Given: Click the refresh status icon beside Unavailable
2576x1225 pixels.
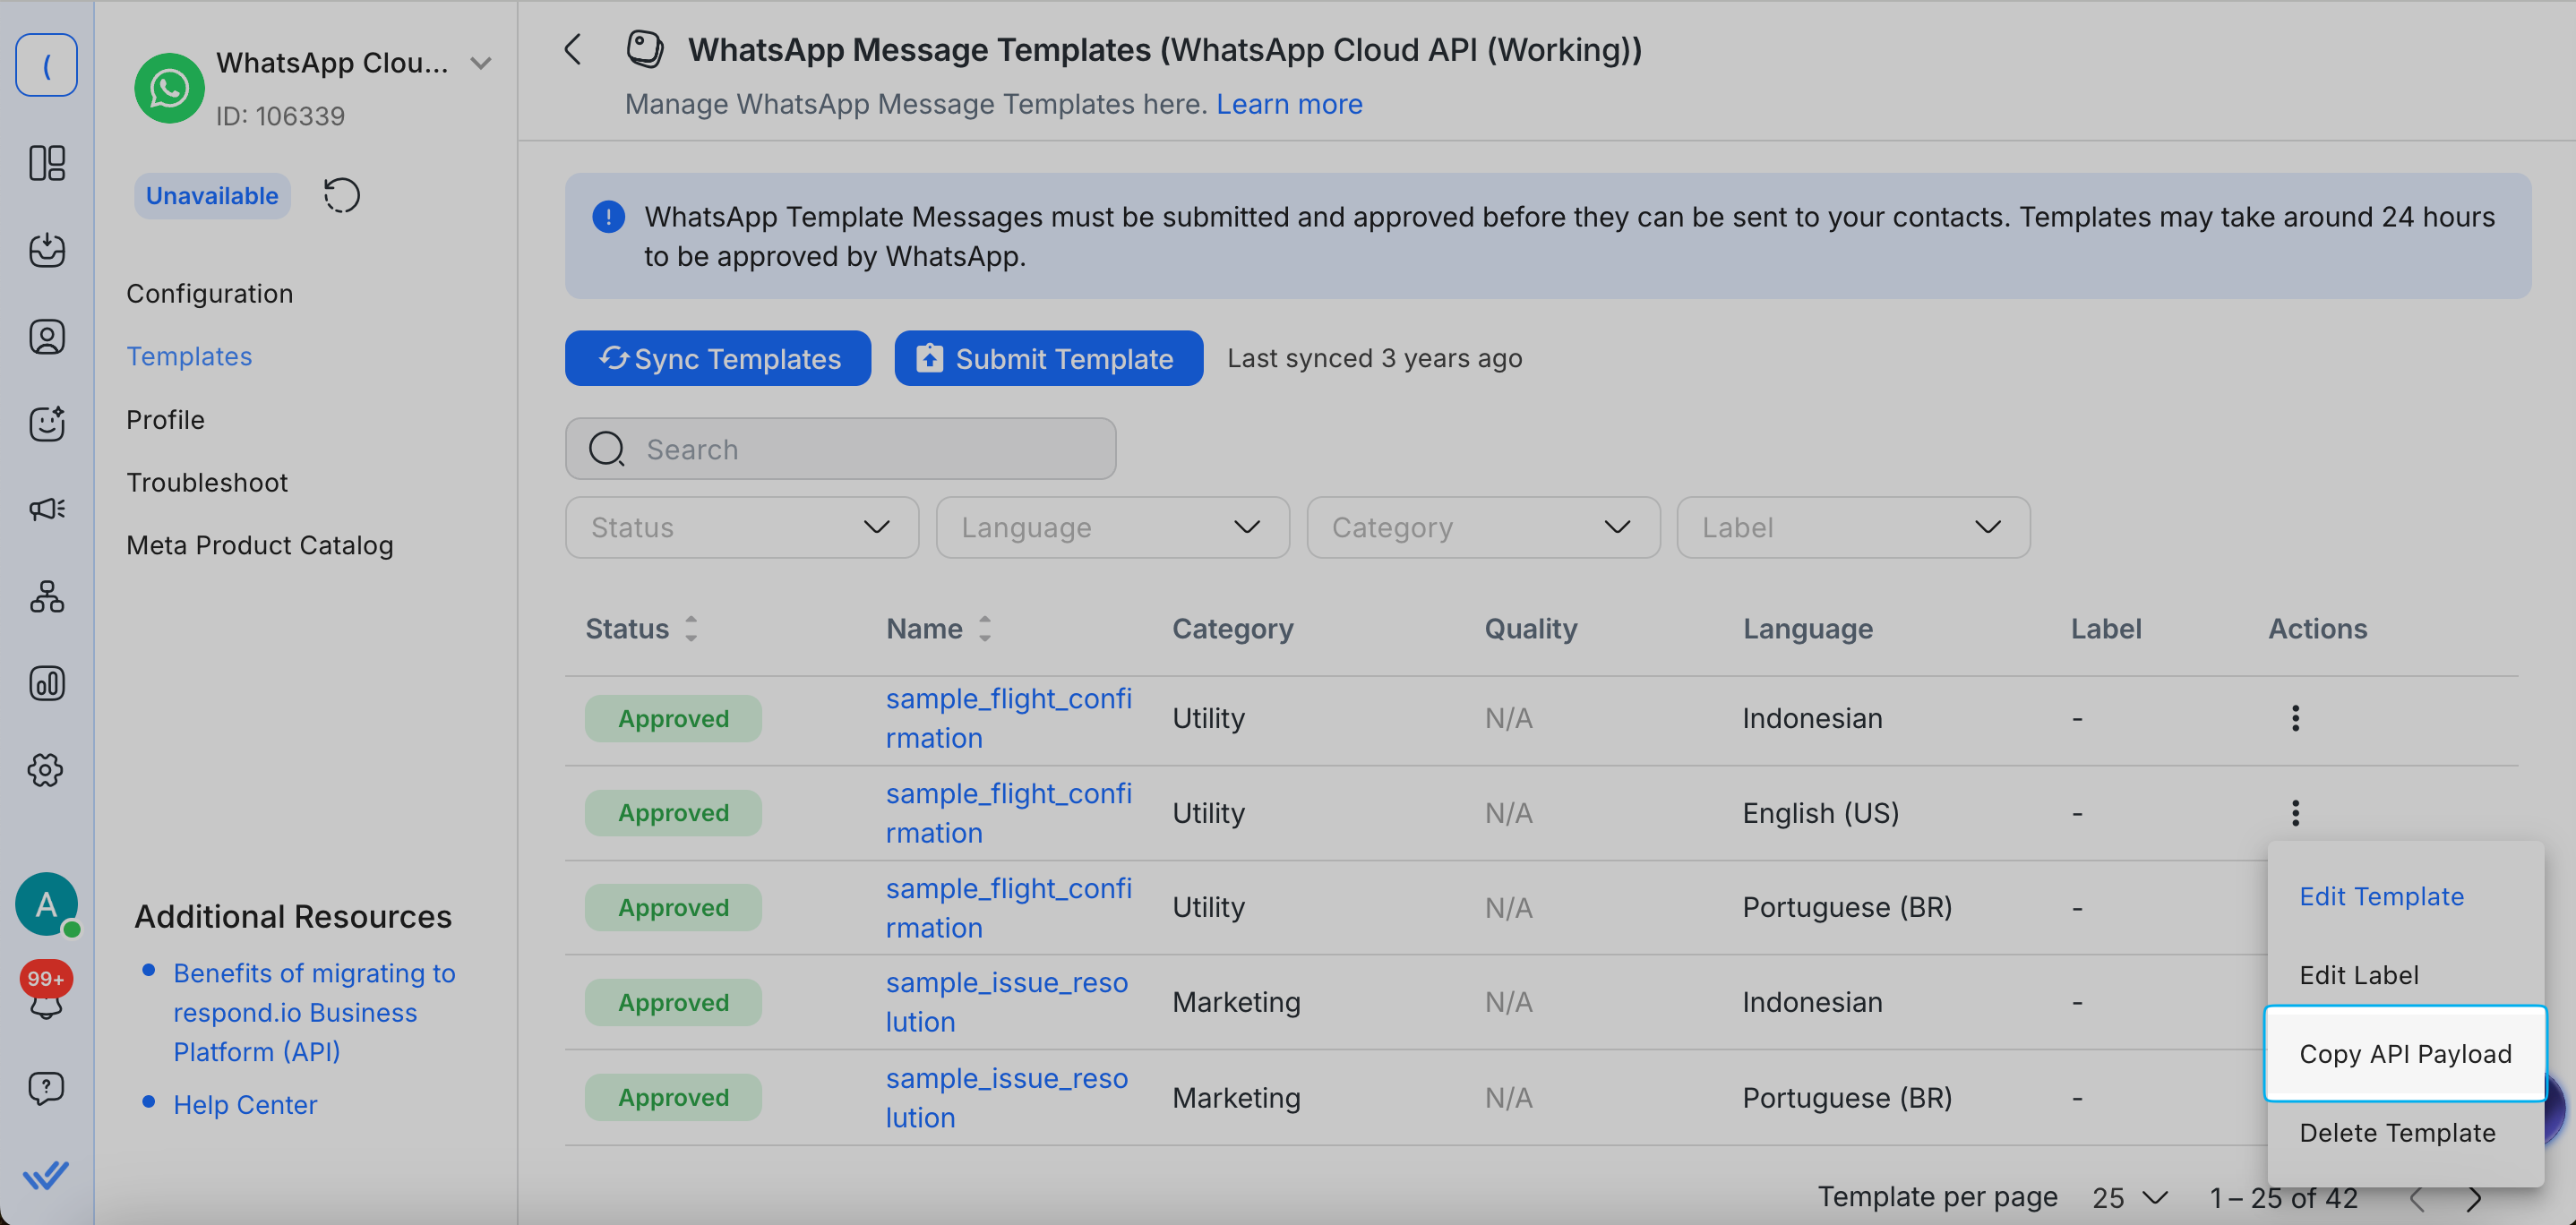Looking at the screenshot, I should point(341,196).
